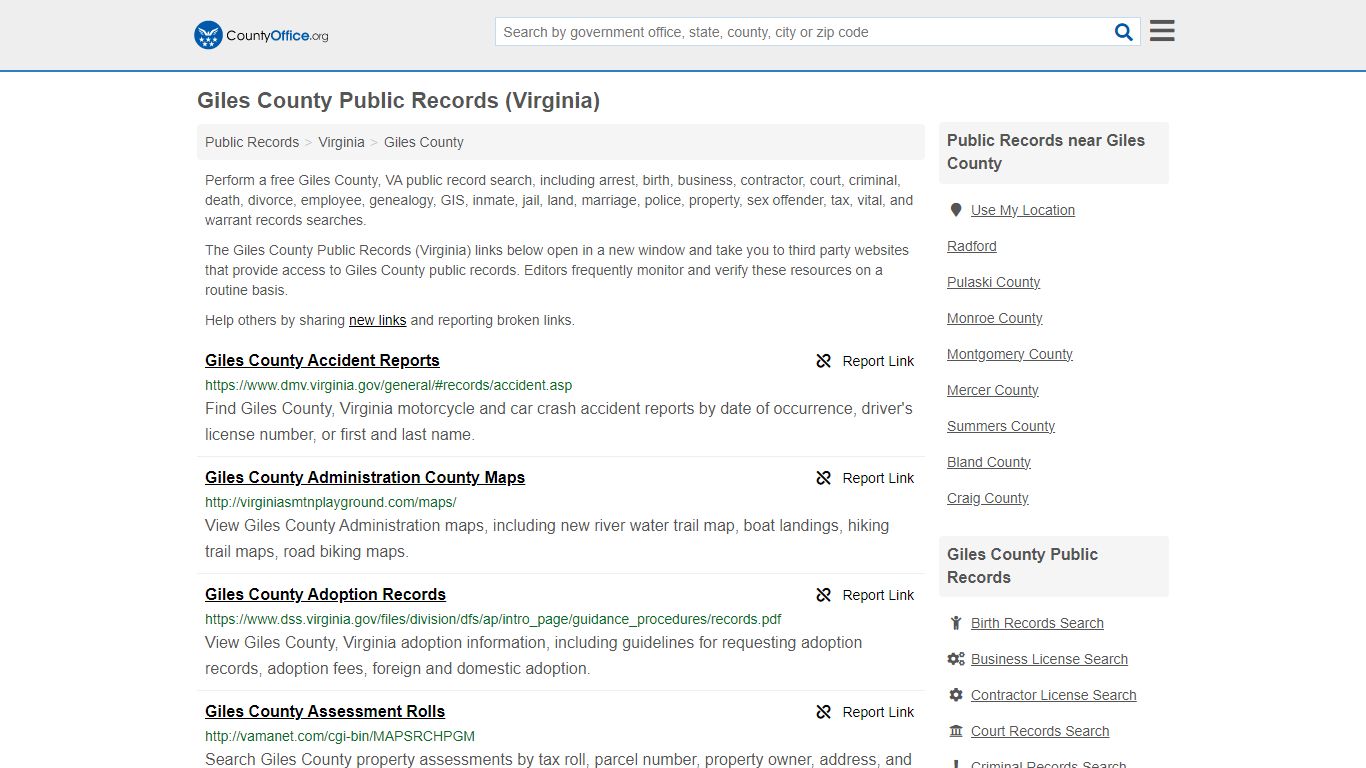Open Birth Records Search
This screenshot has width=1366, height=768.
tap(1037, 623)
